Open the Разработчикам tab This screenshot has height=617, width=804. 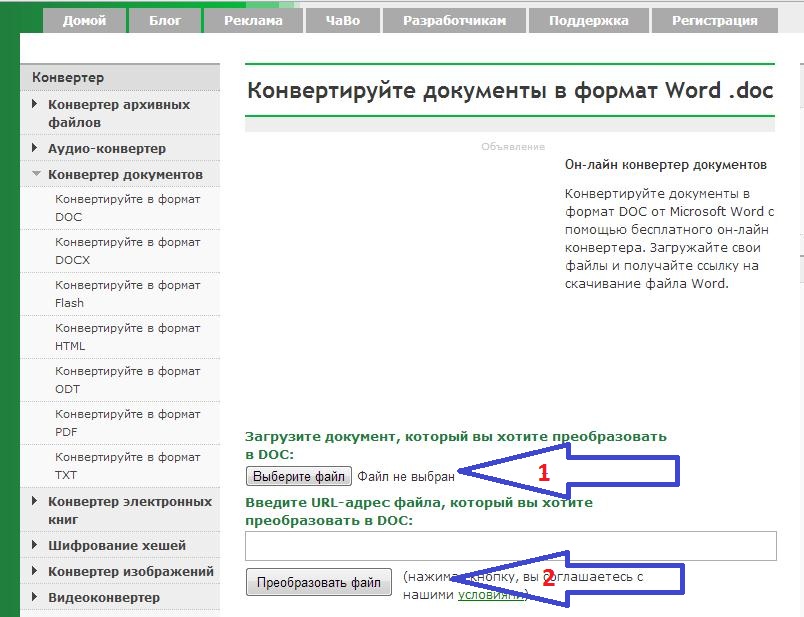tap(454, 20)
